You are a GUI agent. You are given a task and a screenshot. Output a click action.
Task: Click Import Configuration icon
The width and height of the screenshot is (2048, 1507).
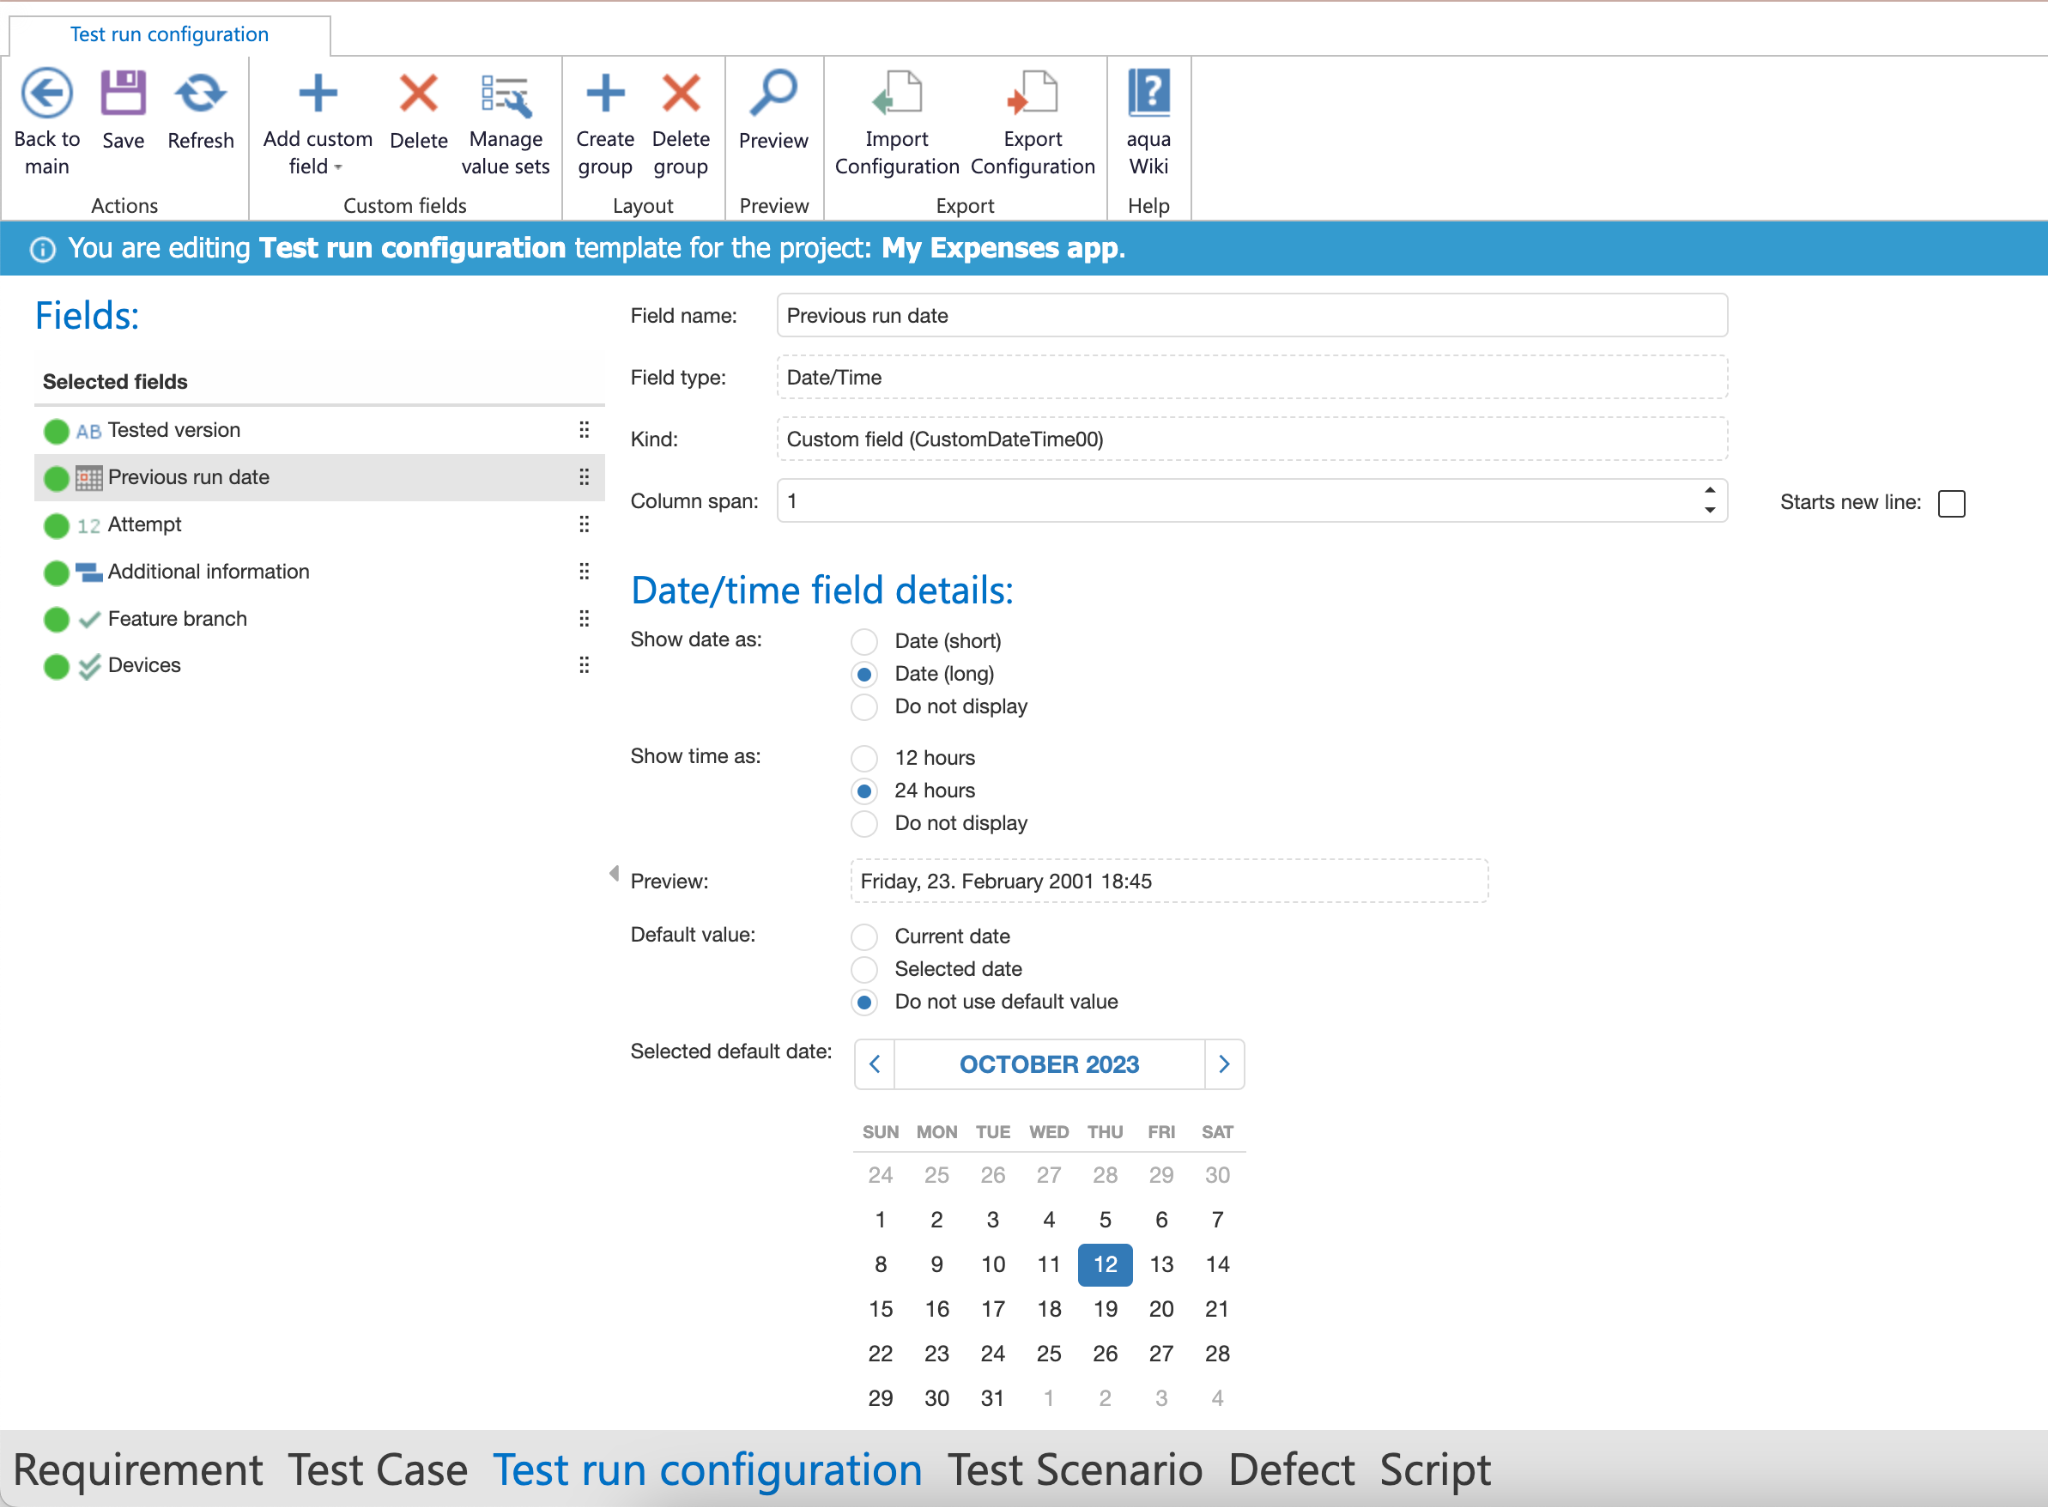pyautogui.click(x=897, y=95)
